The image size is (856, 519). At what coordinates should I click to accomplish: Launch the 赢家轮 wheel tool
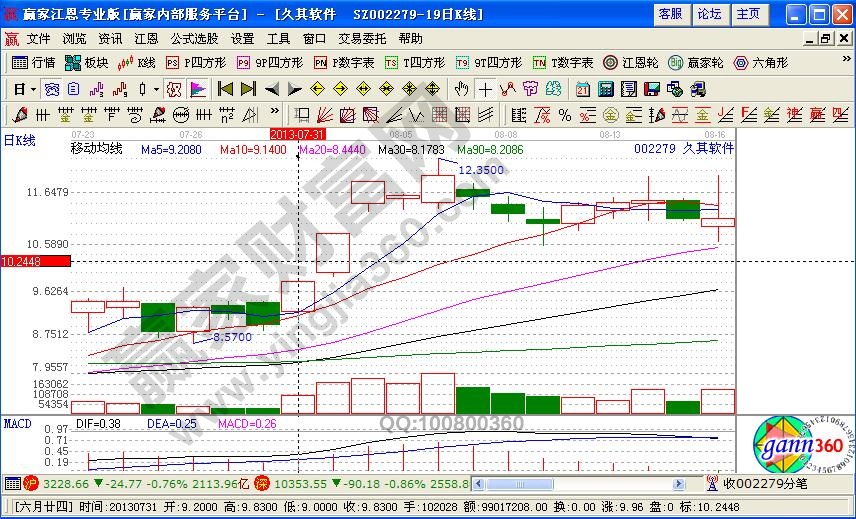point(696,63)
